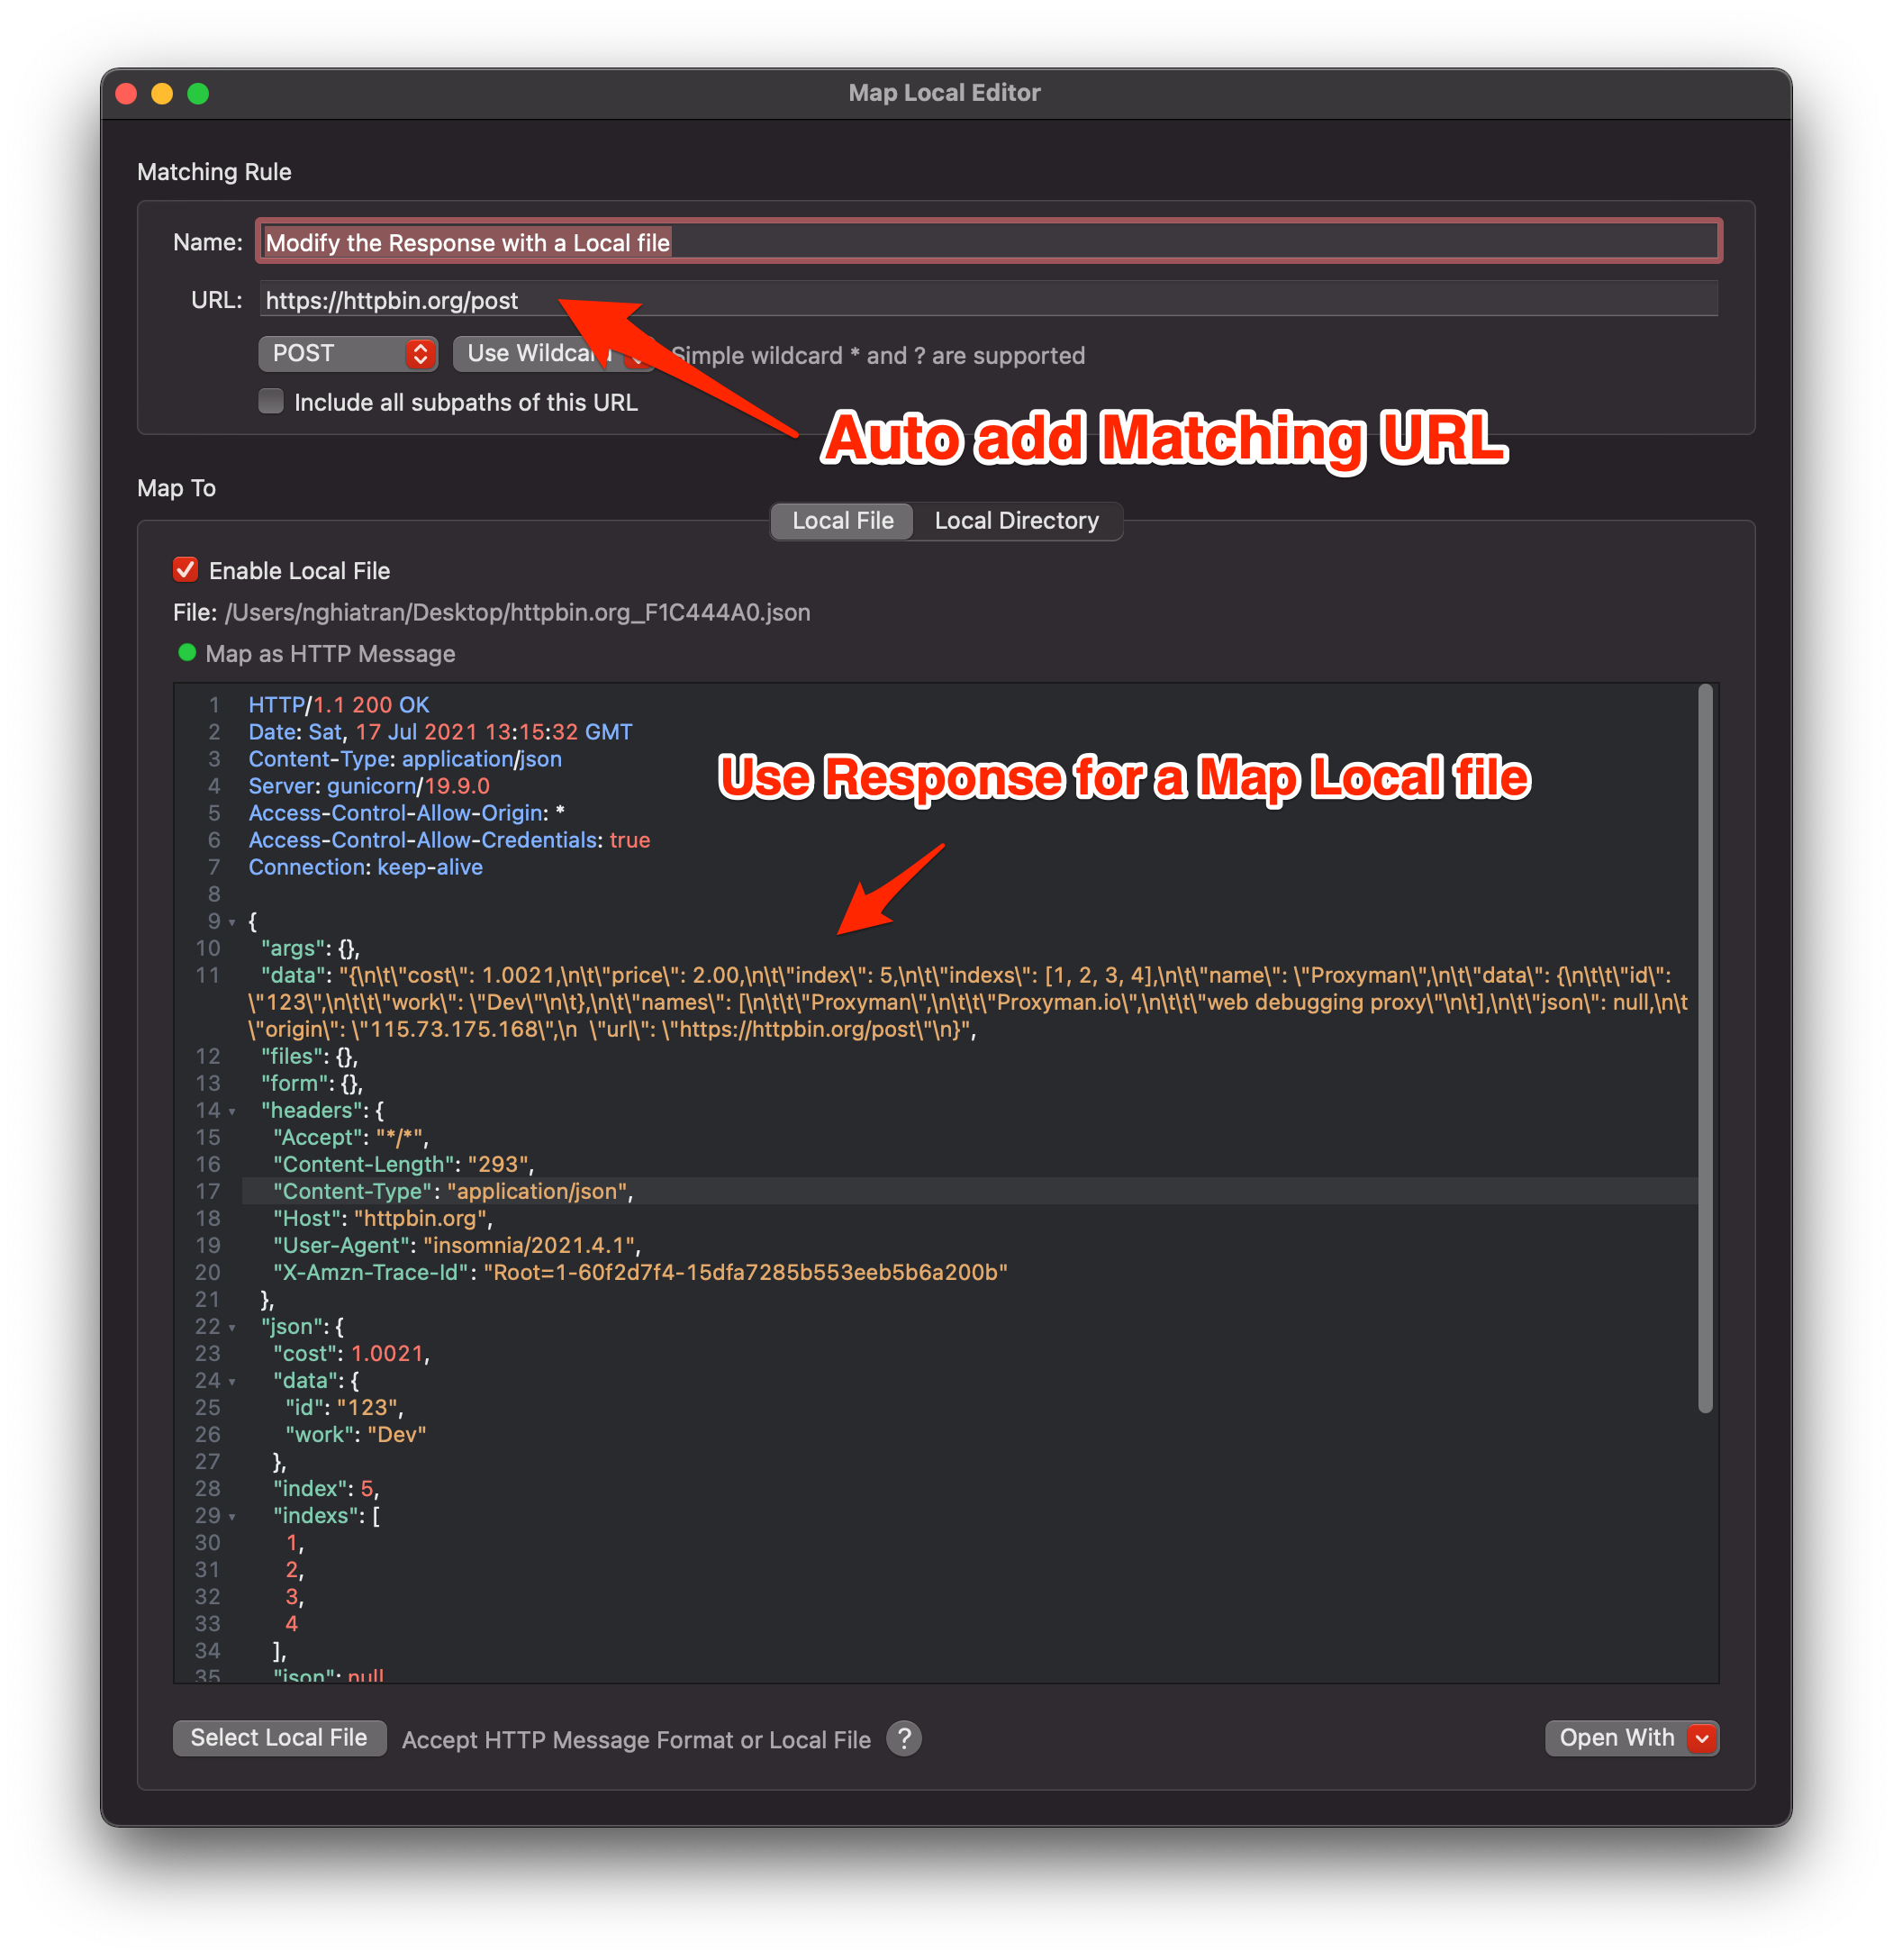Click the Content-Type: application/json header line
1893x1960 pixels.
(405, 758)
